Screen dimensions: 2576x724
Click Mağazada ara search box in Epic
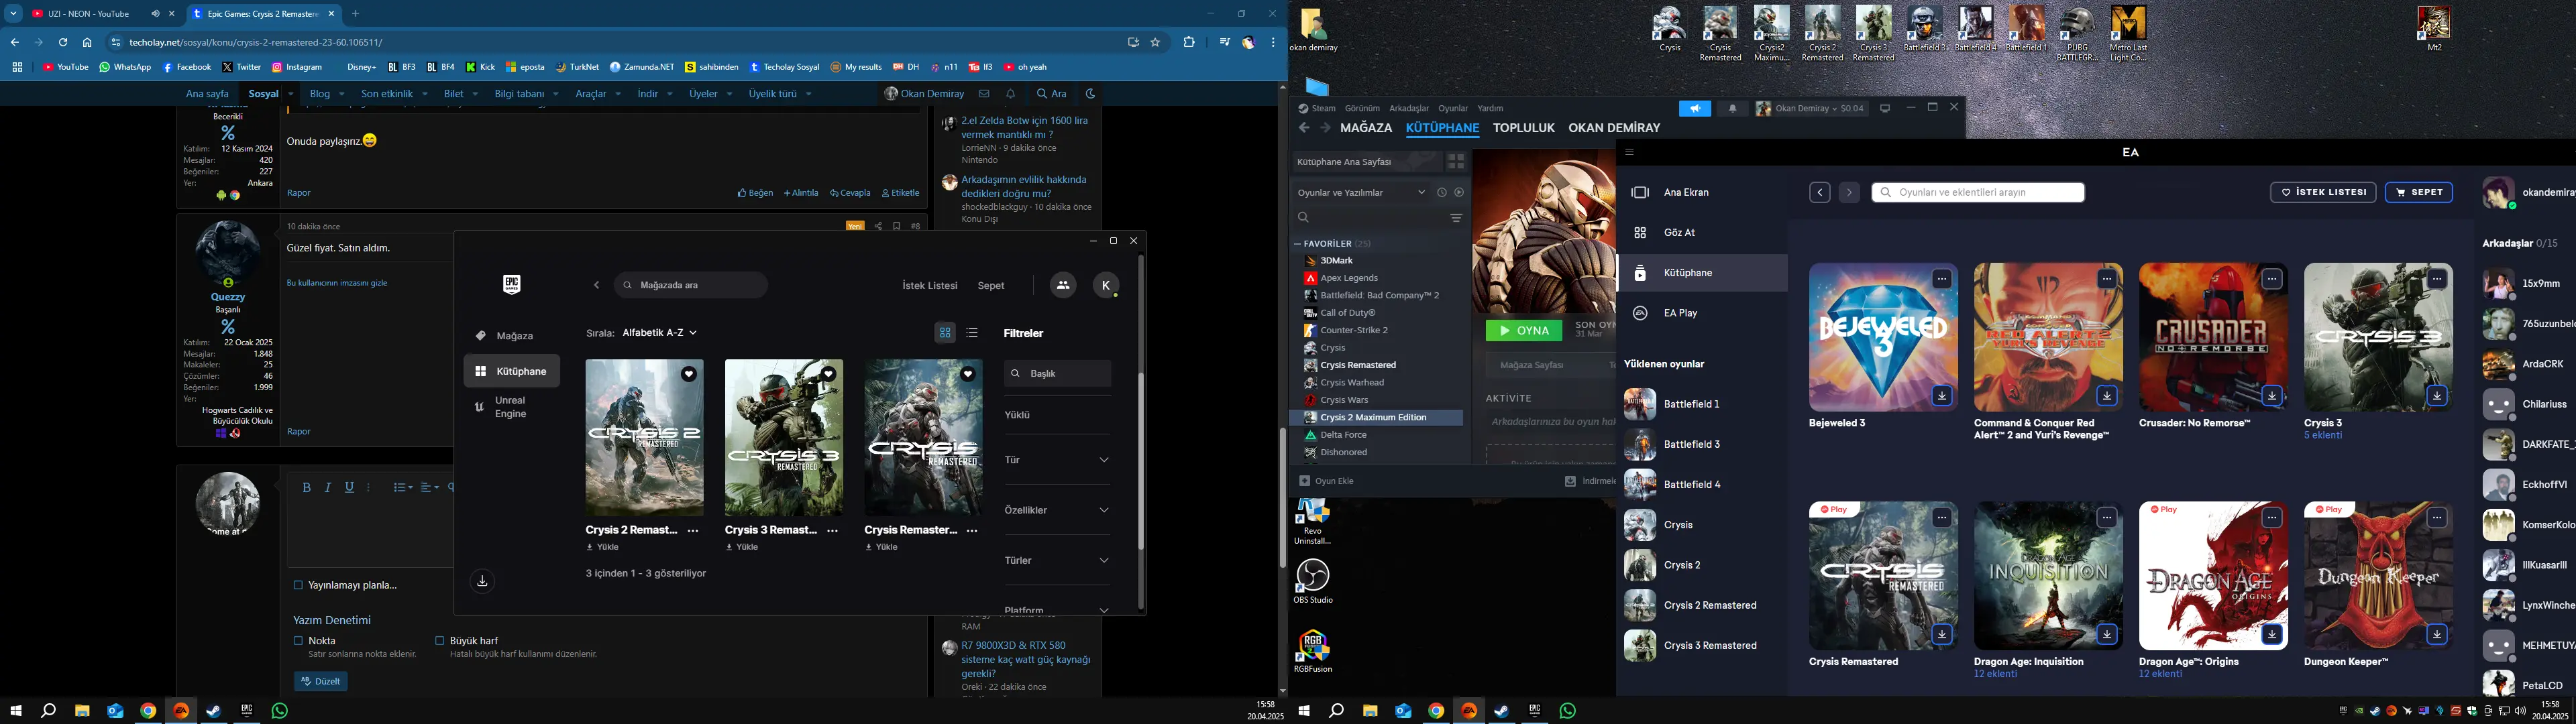click(x=691, y=285)
